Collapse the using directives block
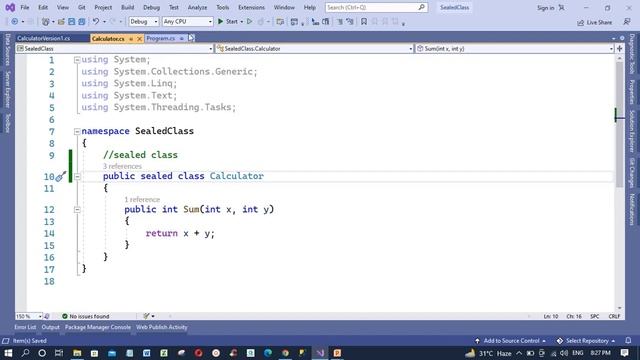This screenshot has width=640, height=360. 77,60
